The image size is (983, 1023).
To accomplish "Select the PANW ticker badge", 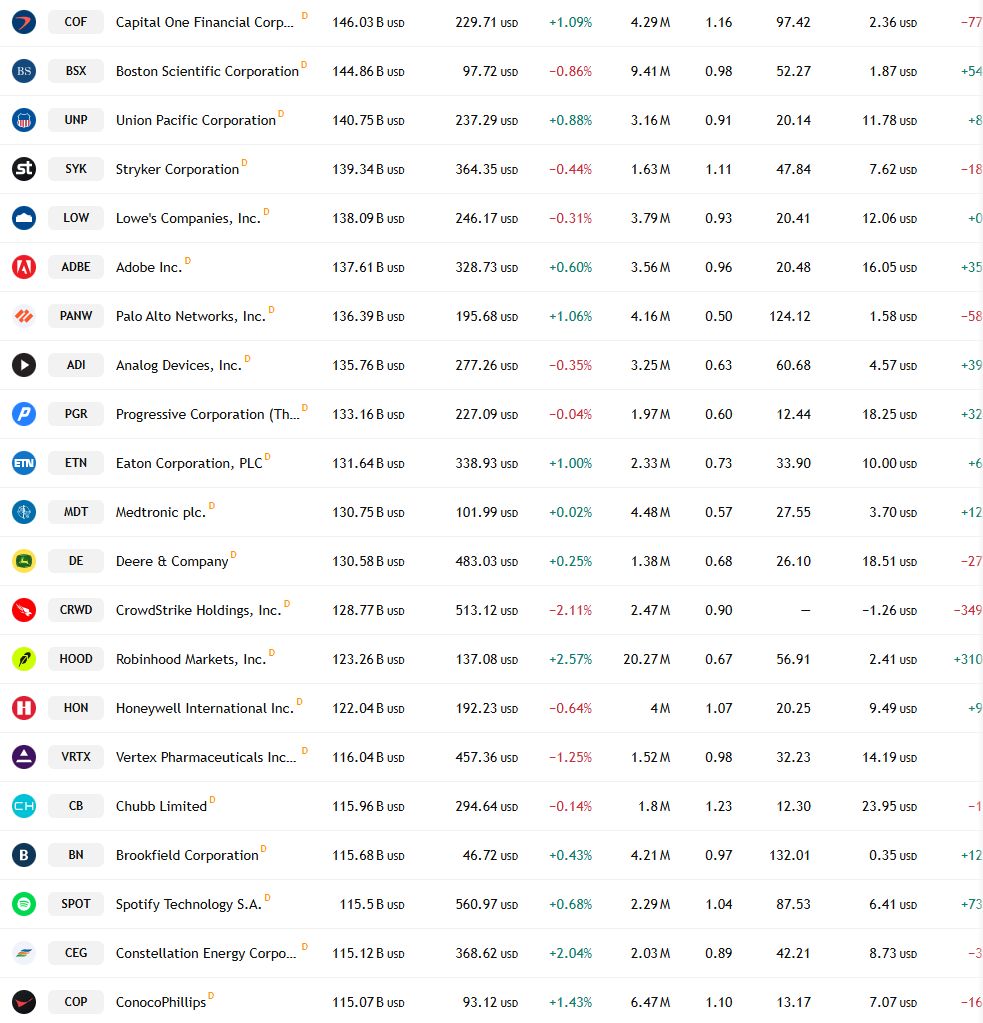I will [76, 316].
